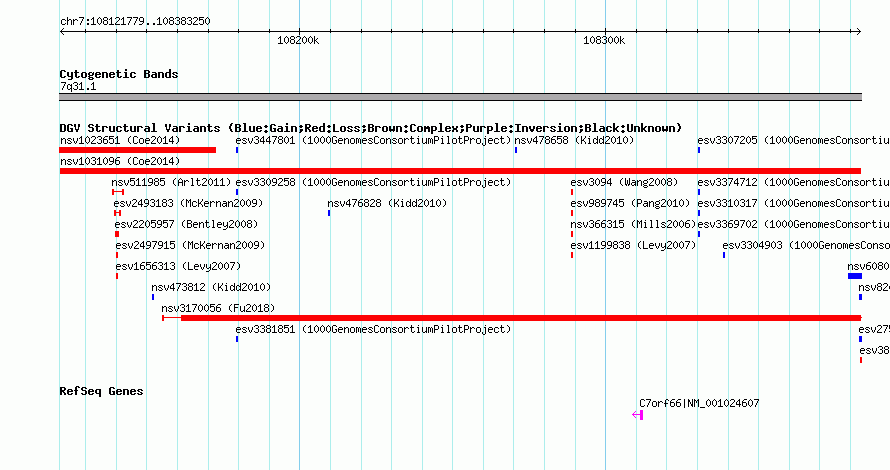Click the RefSeq Genes track title
This screenshot has height=470, width=890.
coord(101,391)
